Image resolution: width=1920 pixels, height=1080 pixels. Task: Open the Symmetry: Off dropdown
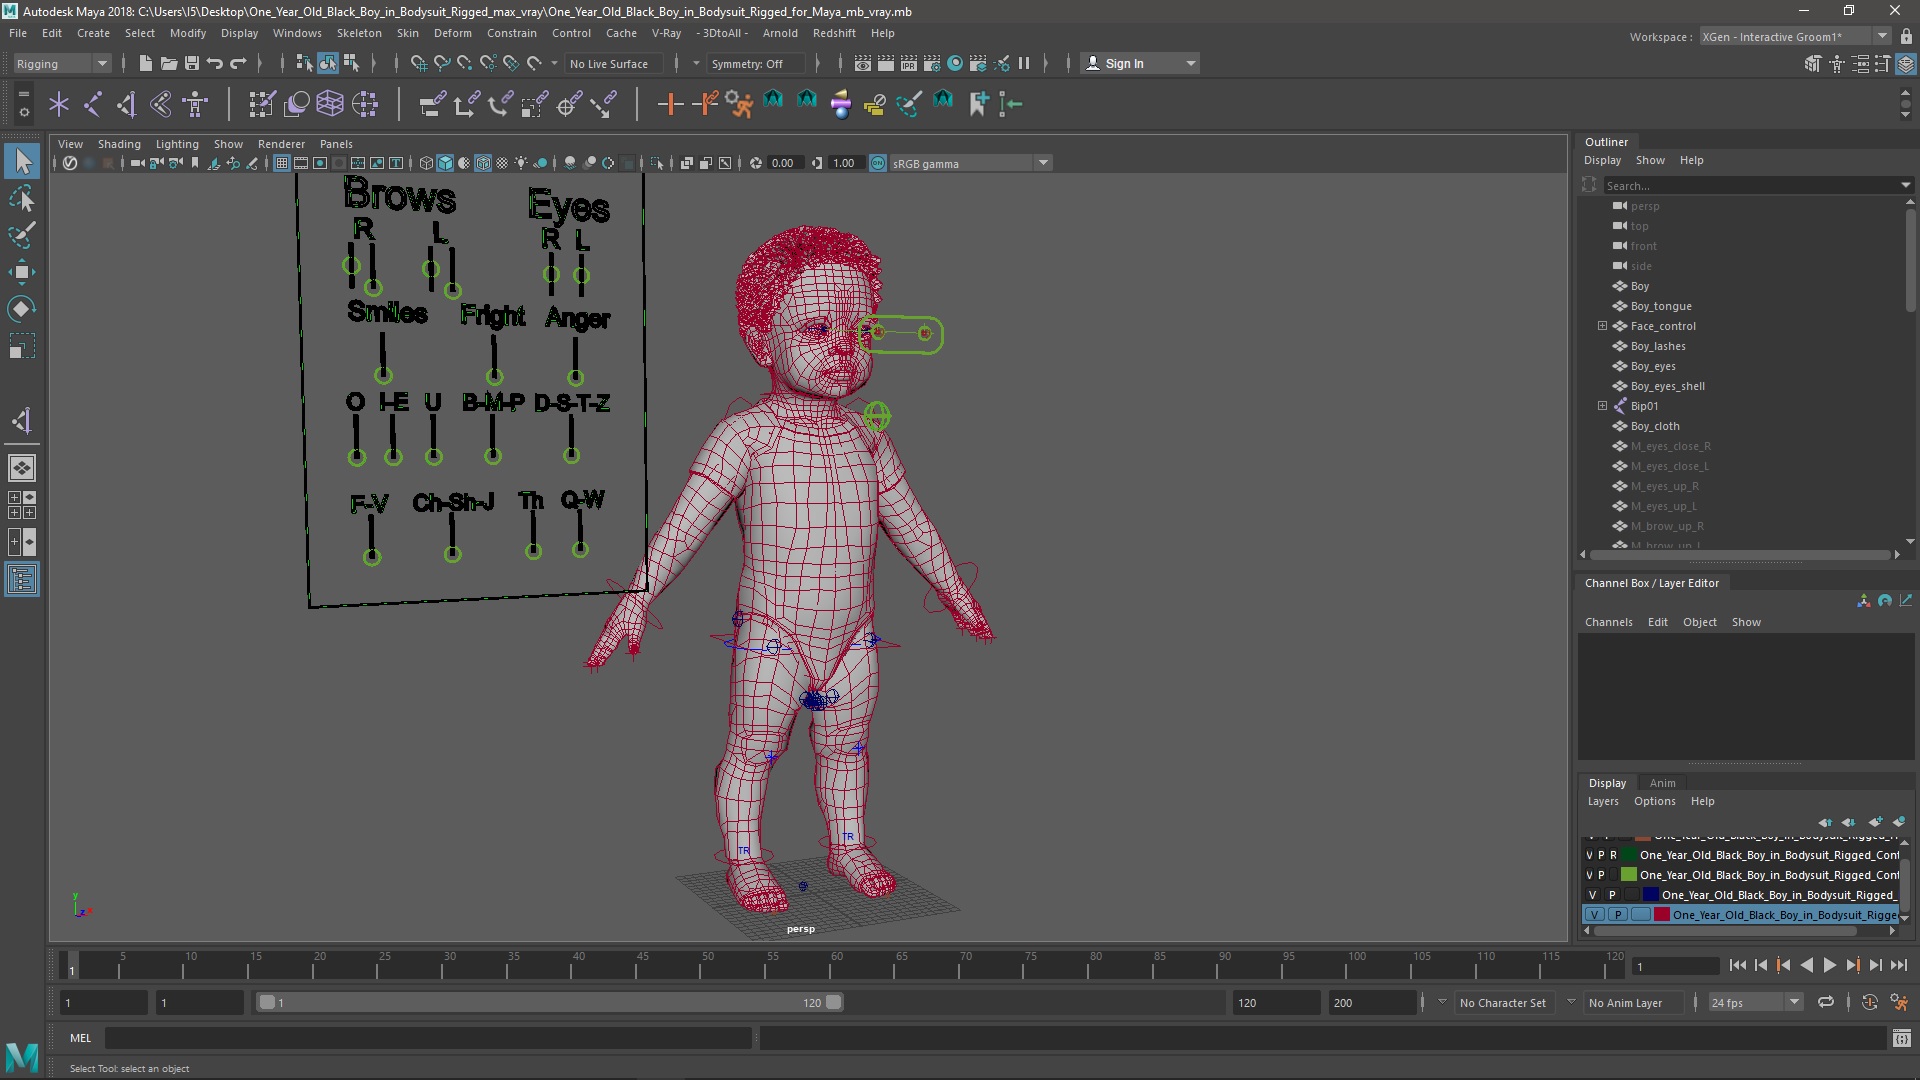(756, 63)
